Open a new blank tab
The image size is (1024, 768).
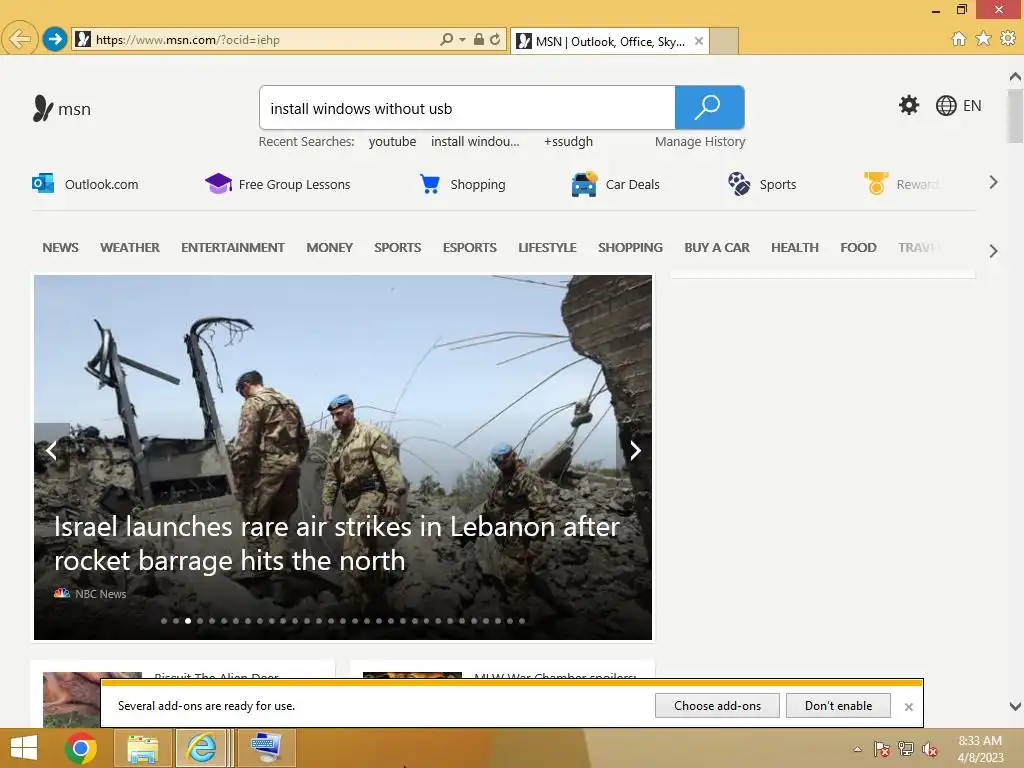(x=724, y=41)
